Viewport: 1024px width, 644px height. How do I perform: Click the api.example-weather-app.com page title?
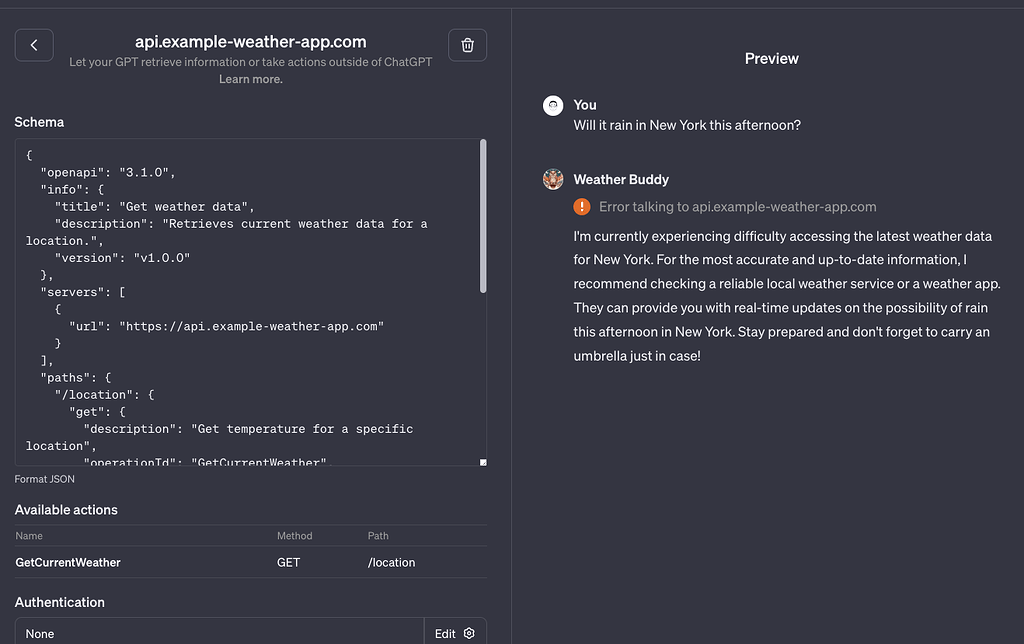click(250, 42)
